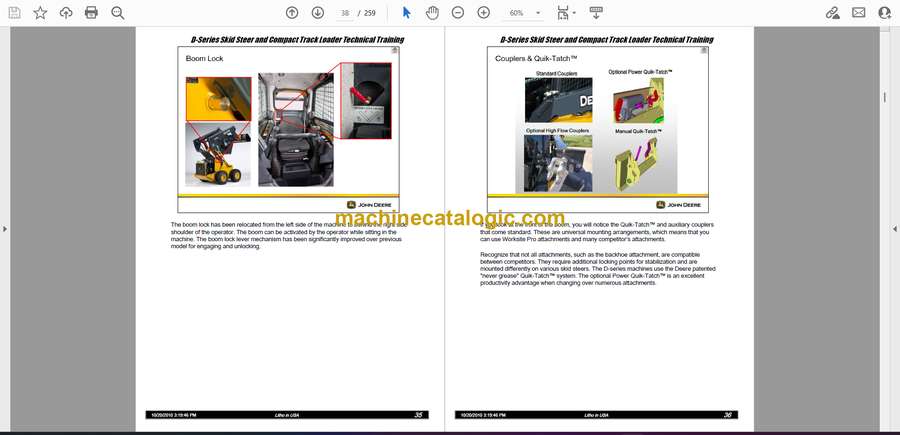Screen dimensions: 900x435
Task: Click the page 36 footer number
Action: tap(728, 415)
